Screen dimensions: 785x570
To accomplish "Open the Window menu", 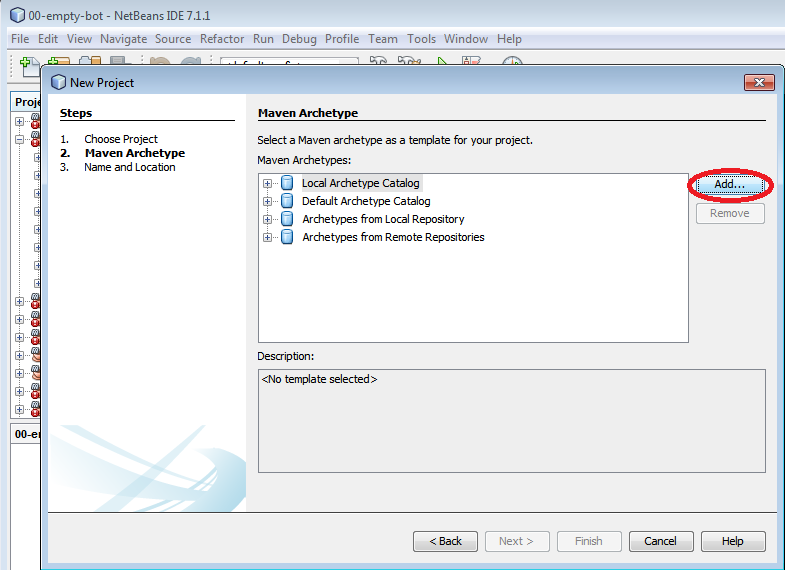I will [466, 39].
